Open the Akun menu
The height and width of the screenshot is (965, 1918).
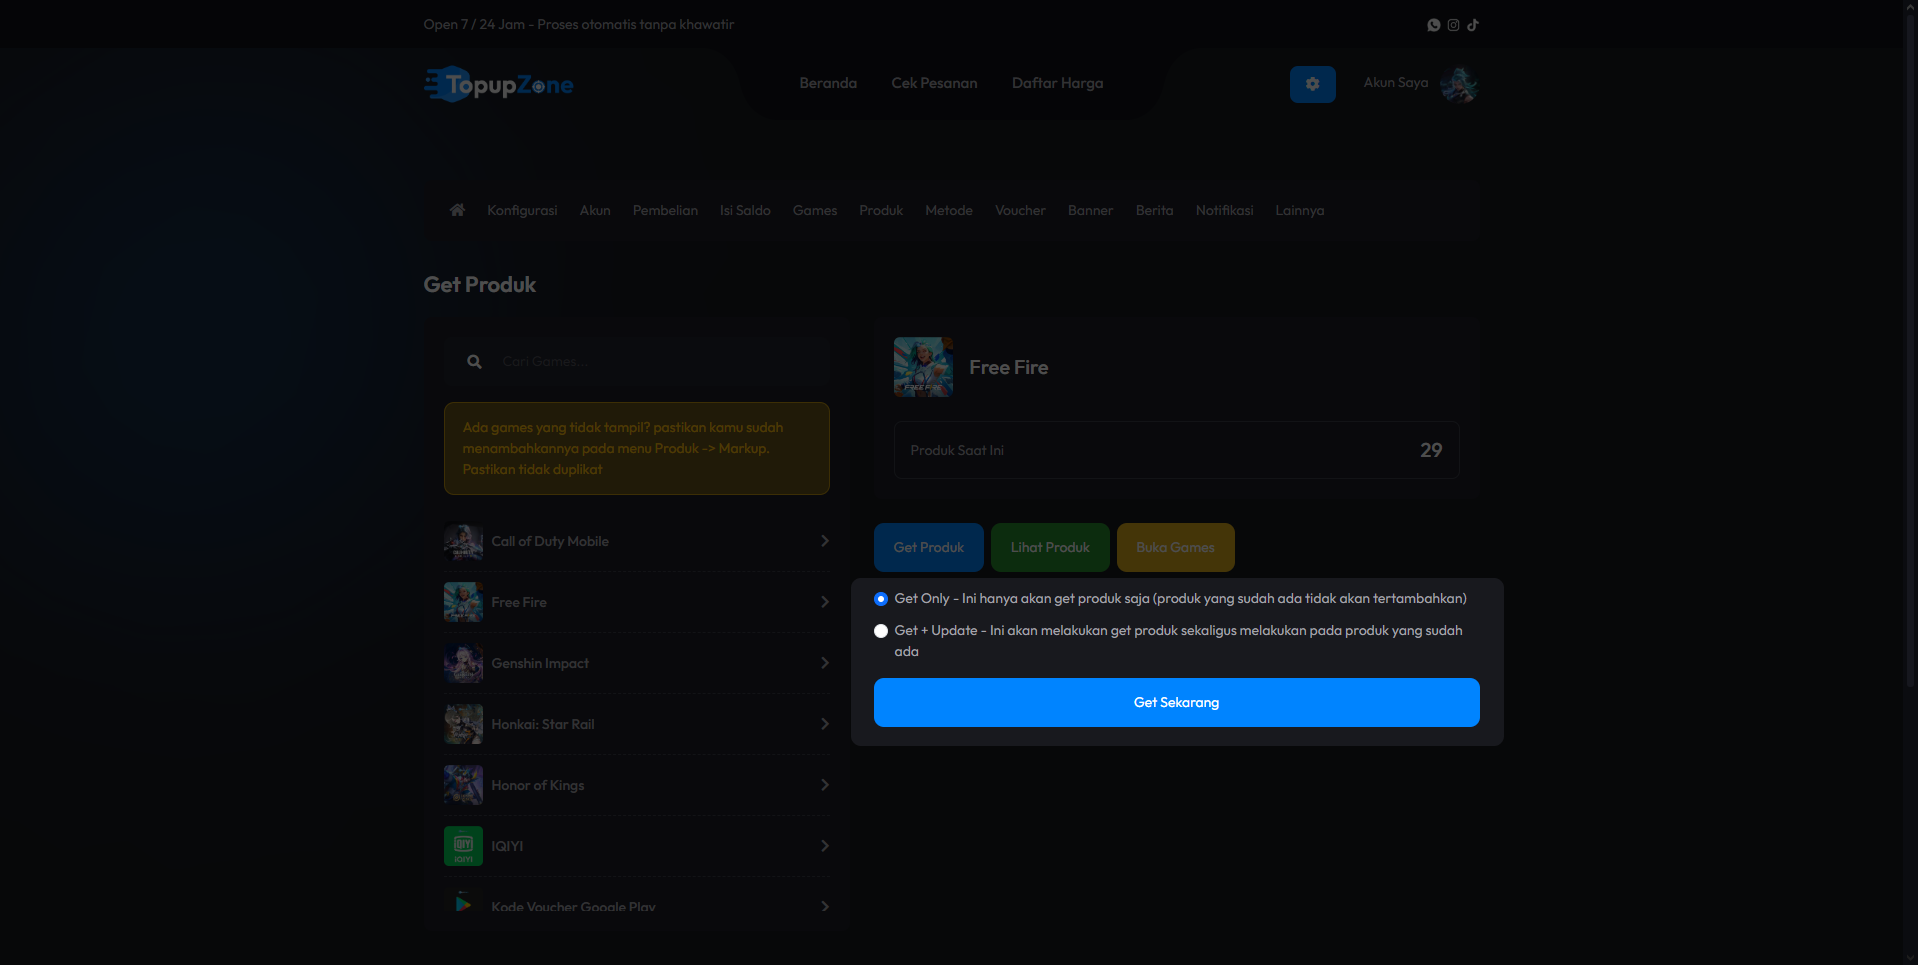[x=595, y=210]
